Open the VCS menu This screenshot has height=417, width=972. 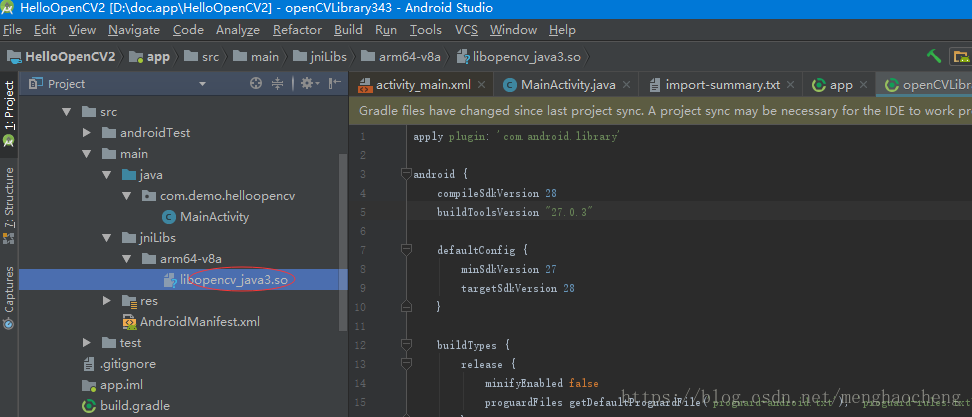[466, 30]
